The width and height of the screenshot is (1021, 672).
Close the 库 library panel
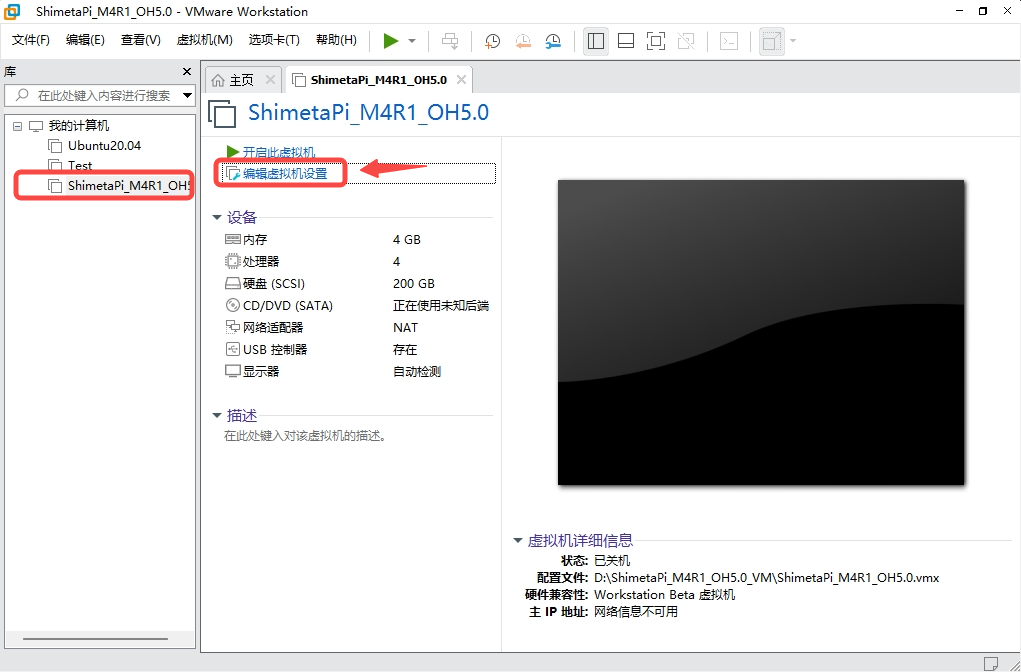(x=187, y=72)
